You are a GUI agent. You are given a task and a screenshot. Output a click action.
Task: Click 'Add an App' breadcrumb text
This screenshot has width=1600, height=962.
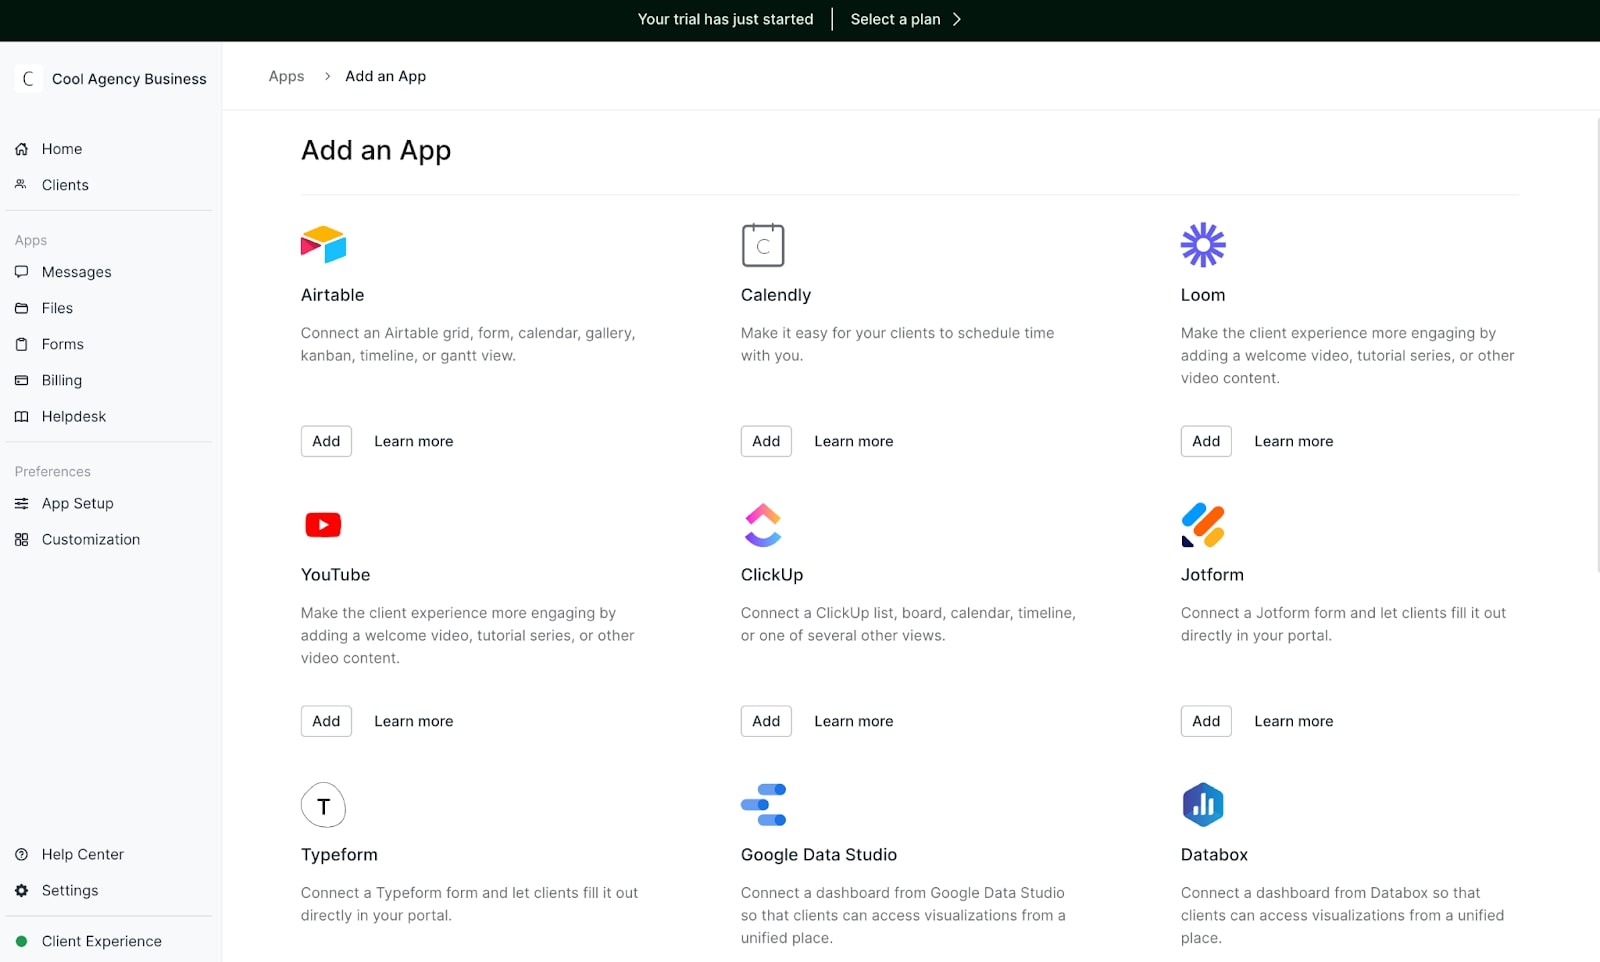click(x=386, y=76)
